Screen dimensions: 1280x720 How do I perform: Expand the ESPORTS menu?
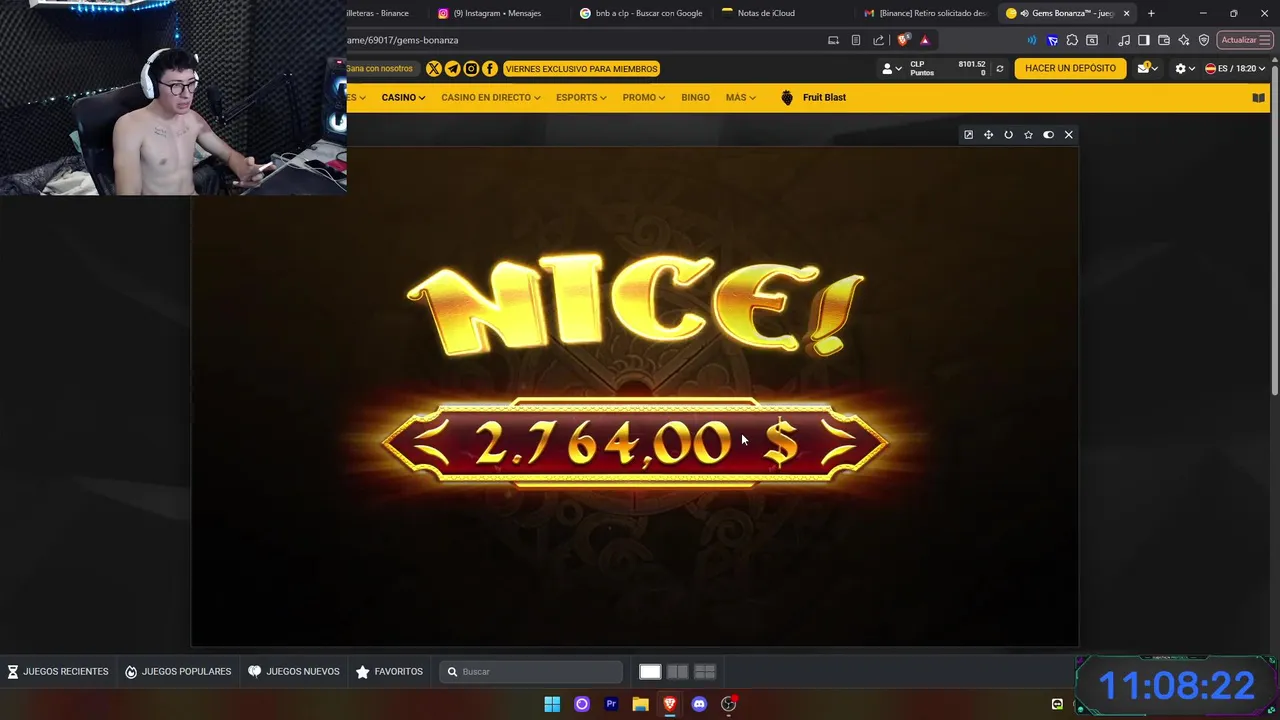click(x=581, y=98)
